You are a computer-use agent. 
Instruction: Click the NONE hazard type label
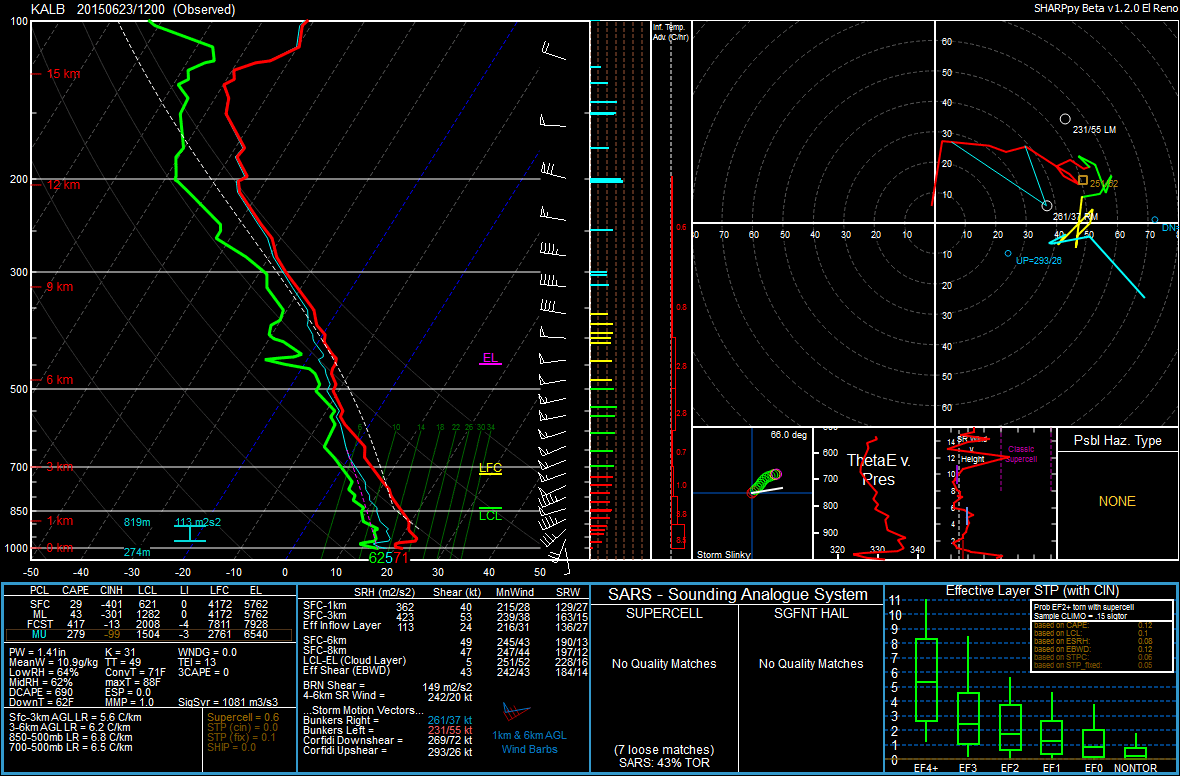click(1117, 501)
